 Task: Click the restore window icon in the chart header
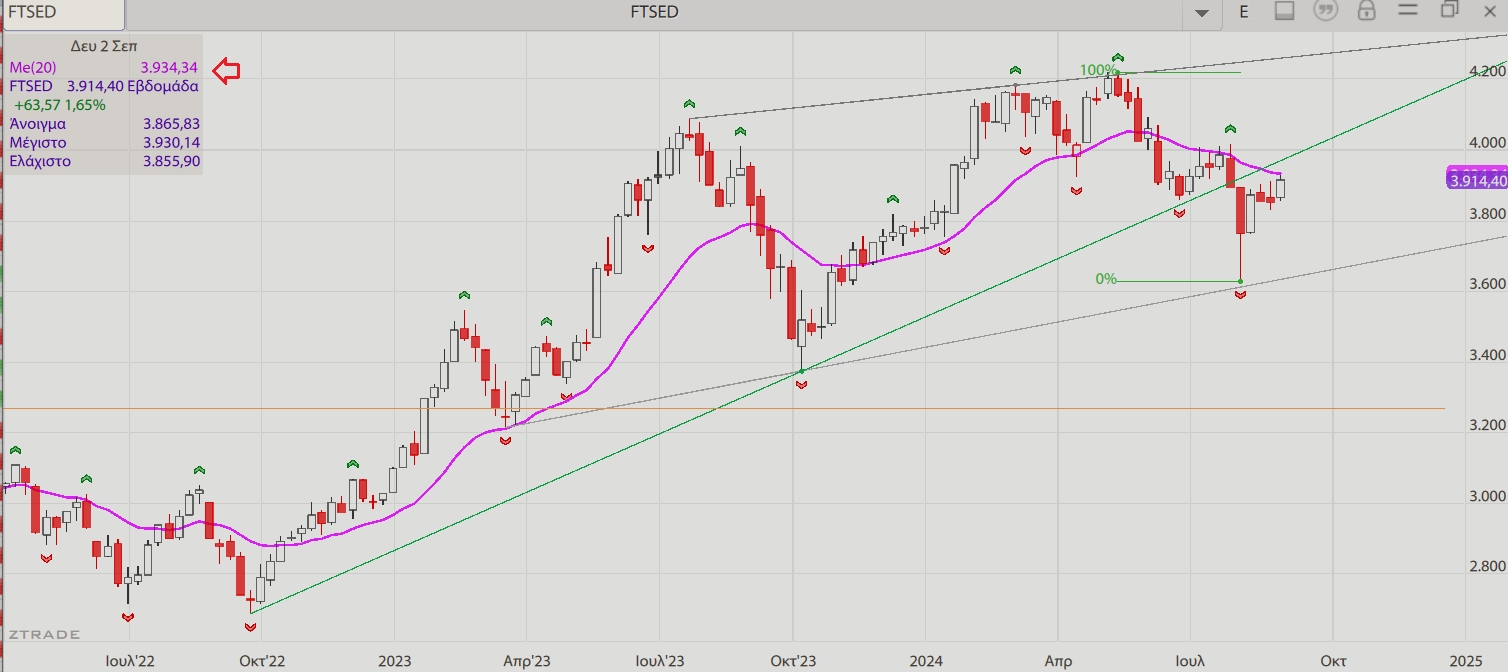(x=1450, y=10)
